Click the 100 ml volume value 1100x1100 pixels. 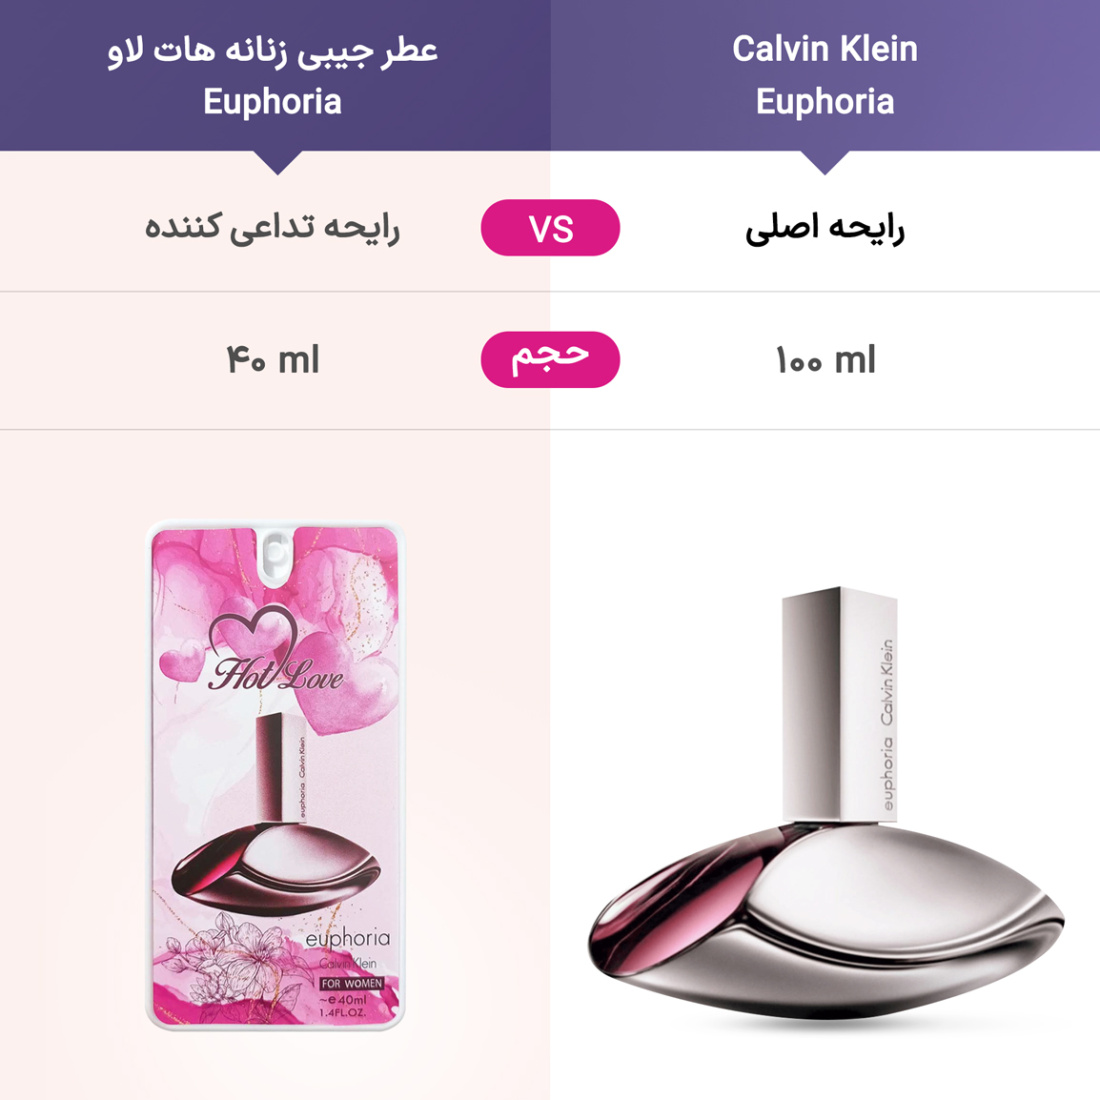824,360
